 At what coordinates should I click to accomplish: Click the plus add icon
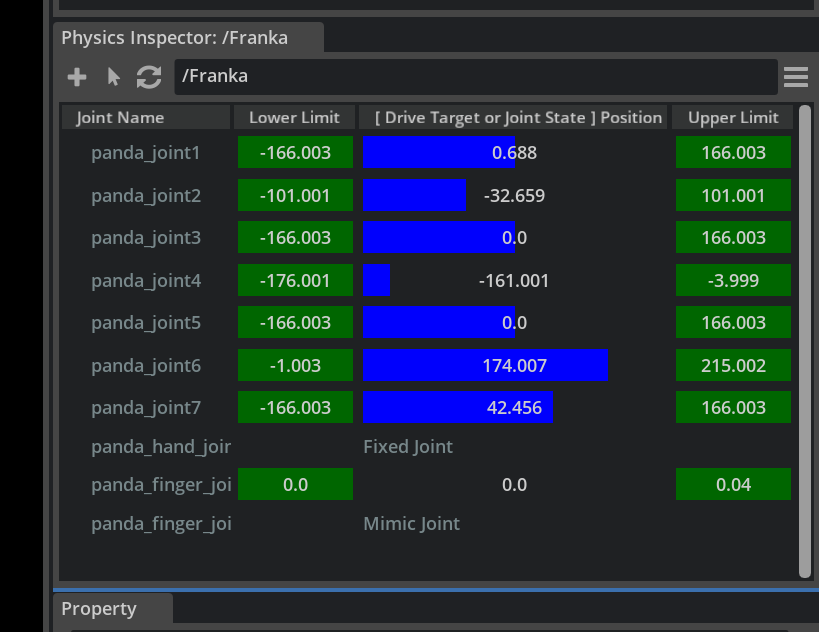tap(77, 77)
